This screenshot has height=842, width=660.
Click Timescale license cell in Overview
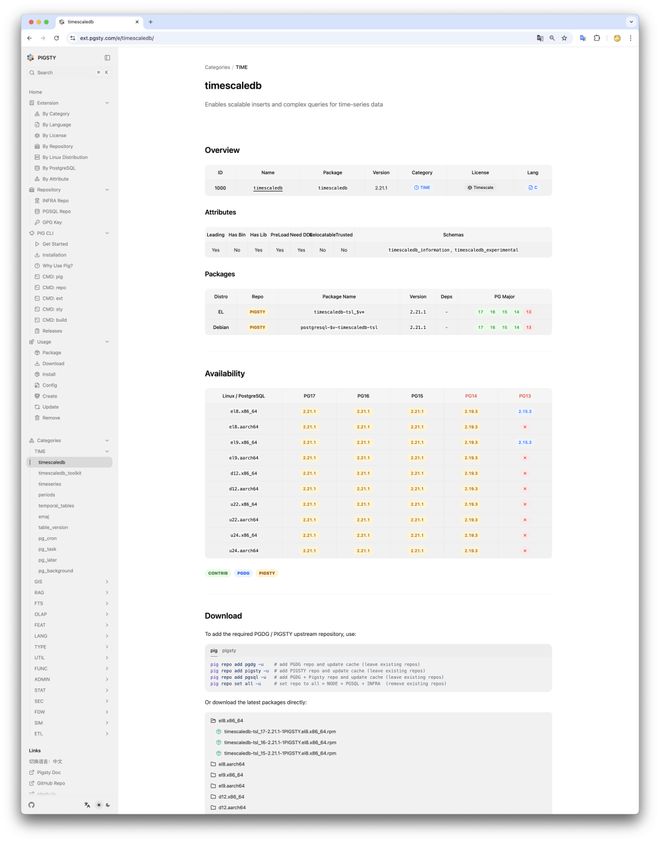(480, 187)
